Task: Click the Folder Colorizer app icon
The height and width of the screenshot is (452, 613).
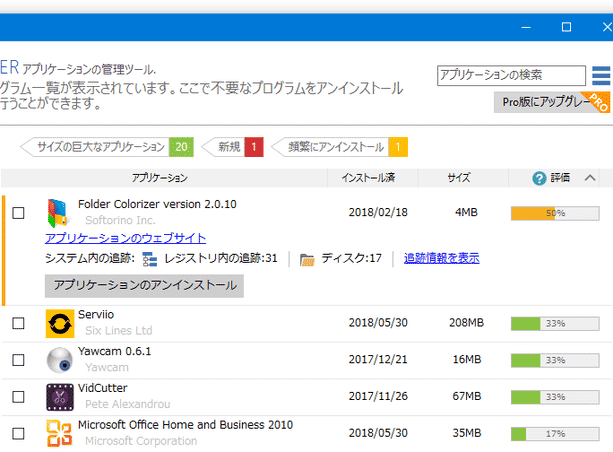Action: pyautogui.click(x=58, y=213)
